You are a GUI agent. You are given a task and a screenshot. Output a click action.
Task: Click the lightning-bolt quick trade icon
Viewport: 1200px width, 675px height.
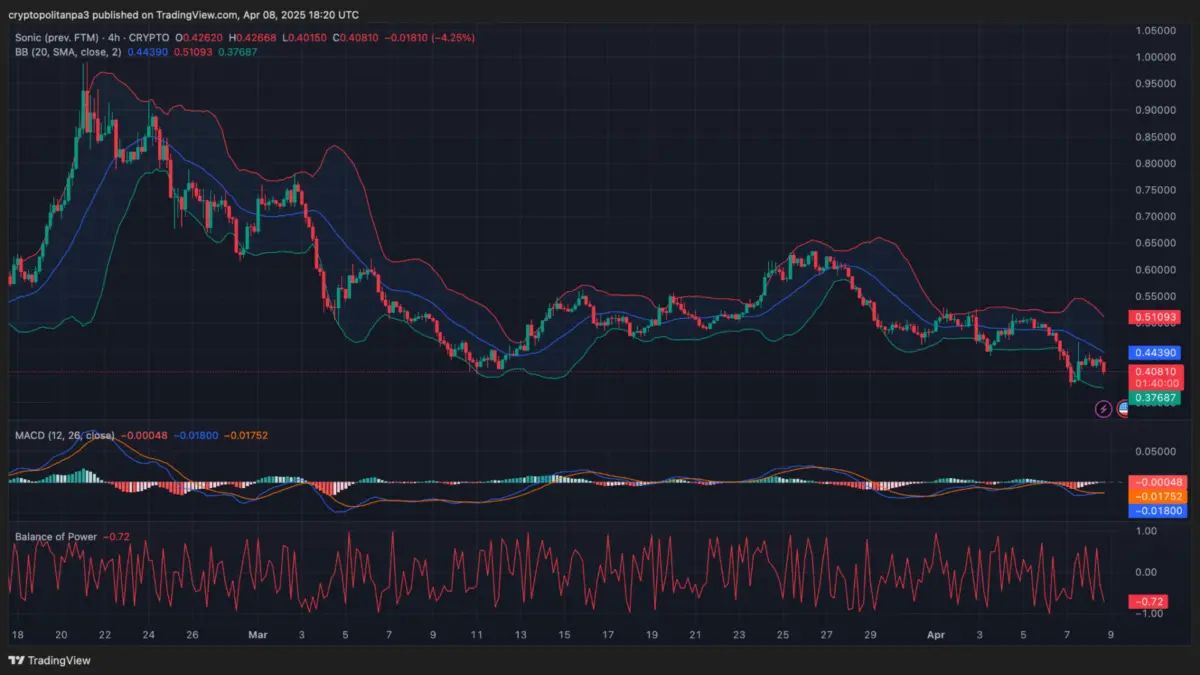tap(1102, 409)
